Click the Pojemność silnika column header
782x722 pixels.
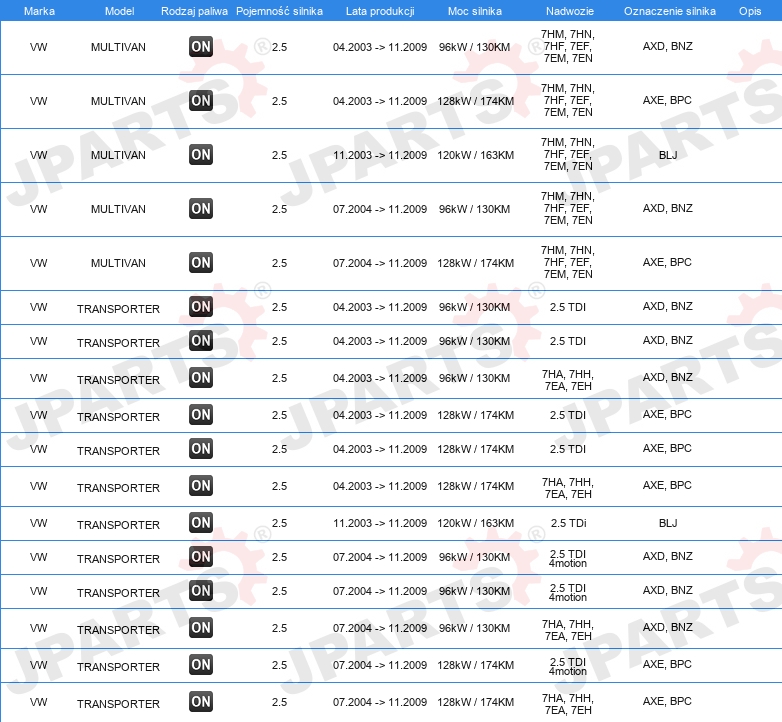click(x=279, y=11)
